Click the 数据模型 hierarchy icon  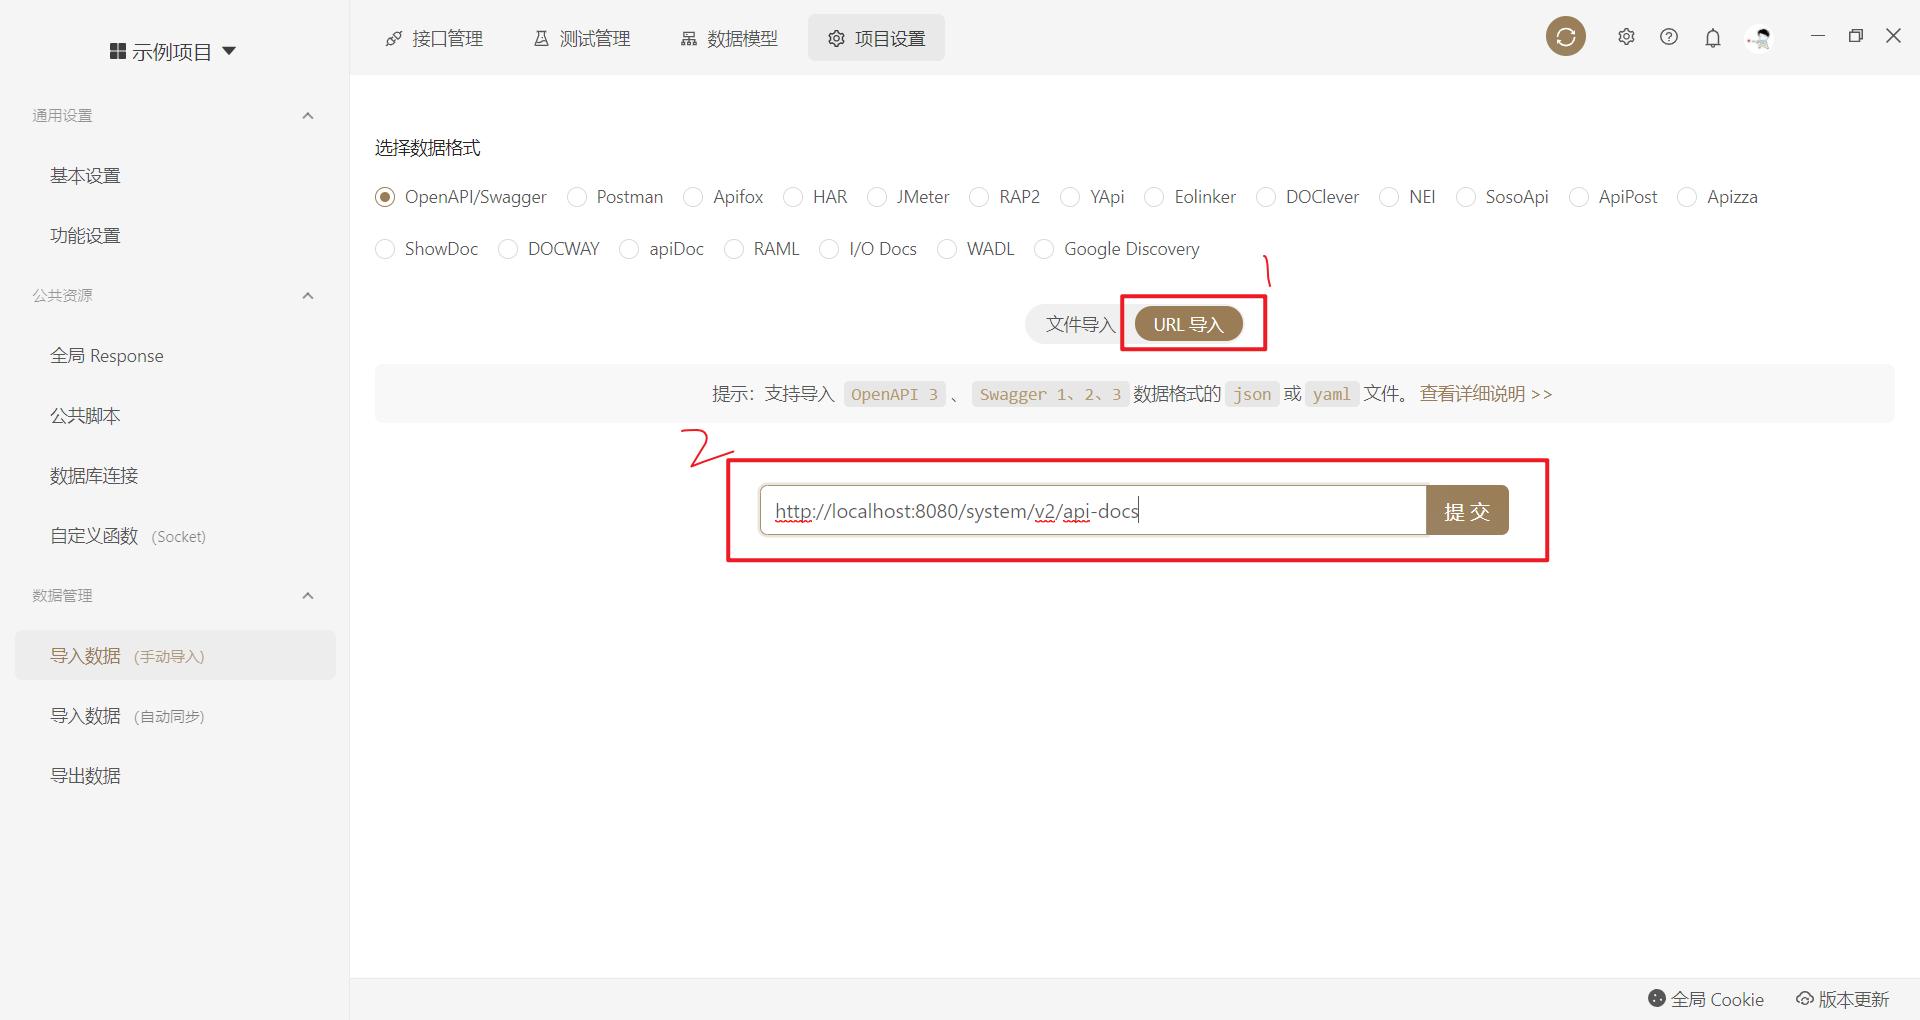click(x=689, y=38)
